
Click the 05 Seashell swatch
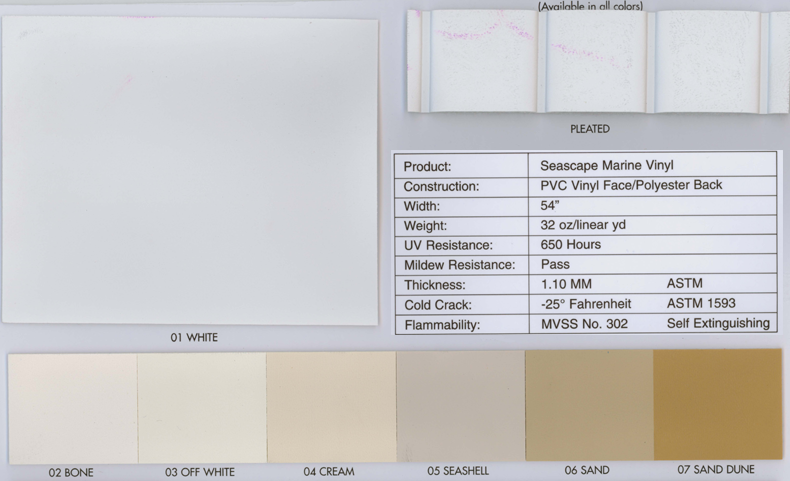460,406
